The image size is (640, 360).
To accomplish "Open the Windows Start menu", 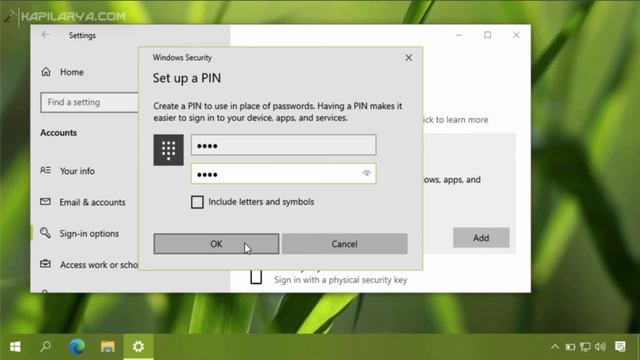I will pos(15,347).
